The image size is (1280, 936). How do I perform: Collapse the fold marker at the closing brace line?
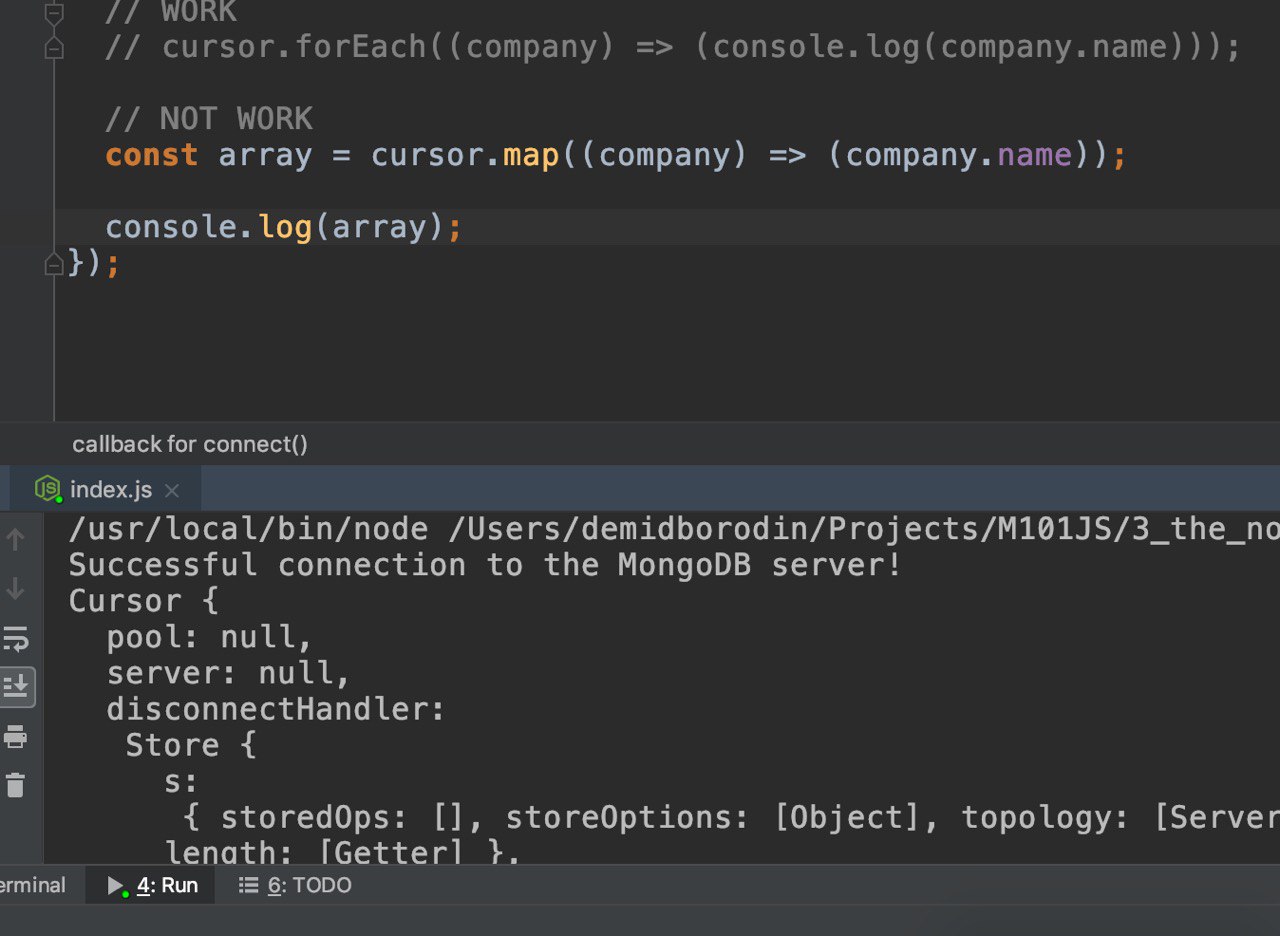click(54, 264)
